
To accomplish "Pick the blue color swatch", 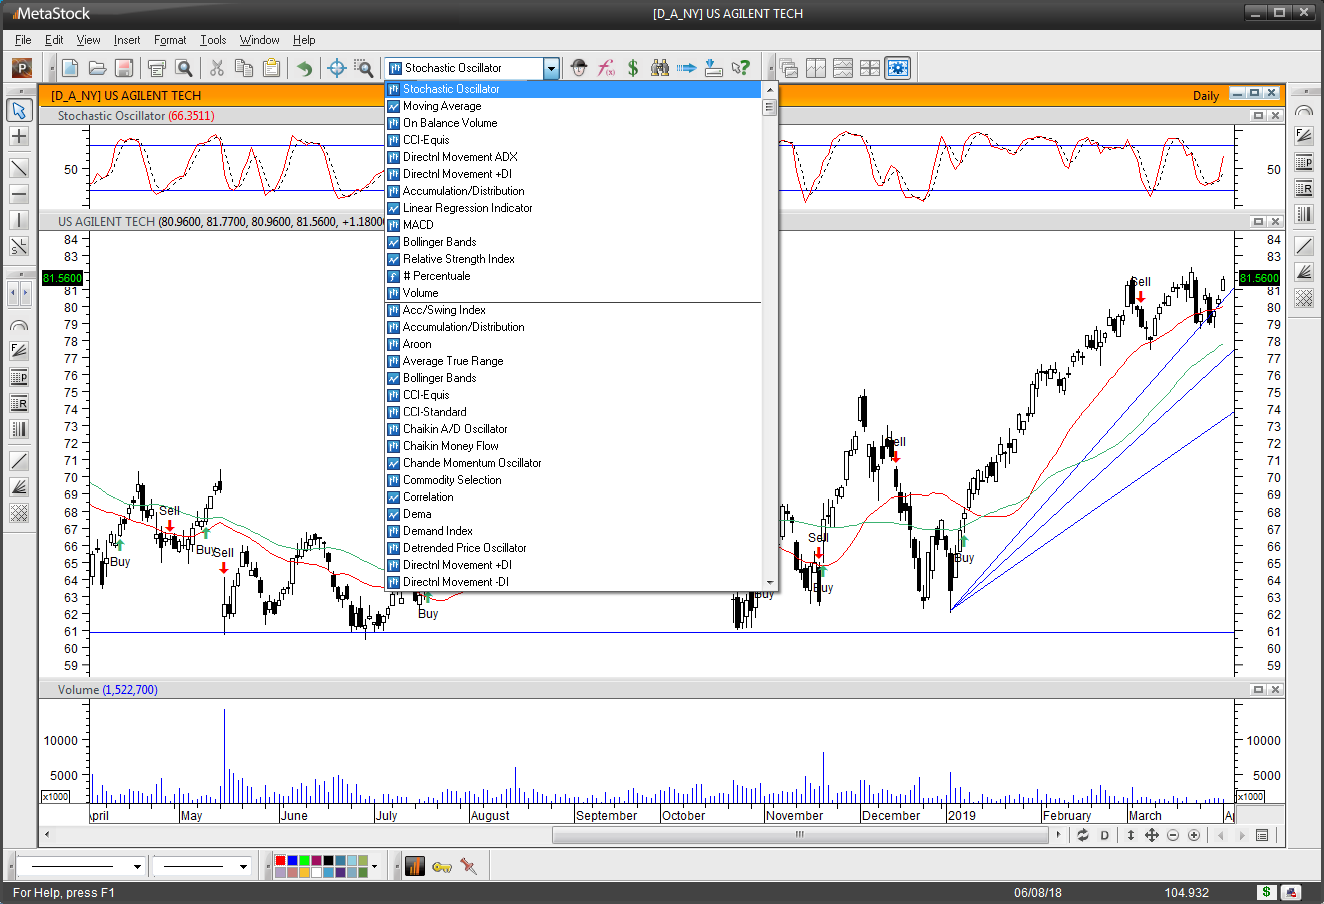I will 292,860.
